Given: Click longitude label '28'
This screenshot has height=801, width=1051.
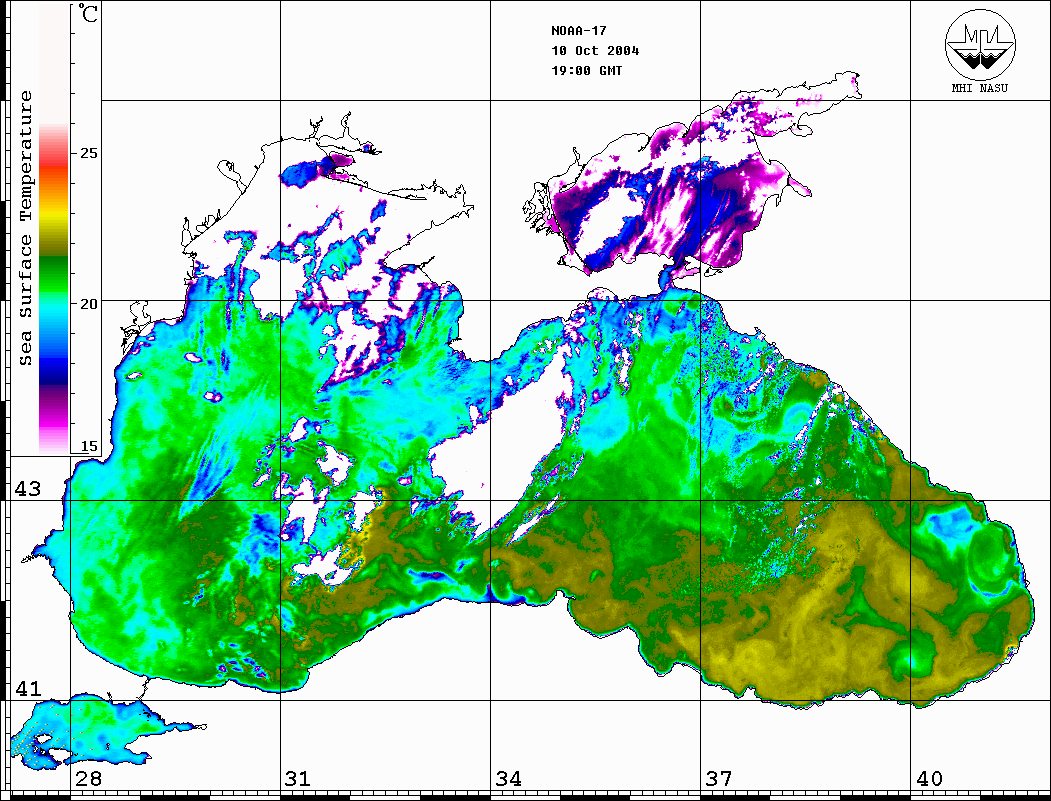Looking at the screenshot, I should (x=88, y=778).
